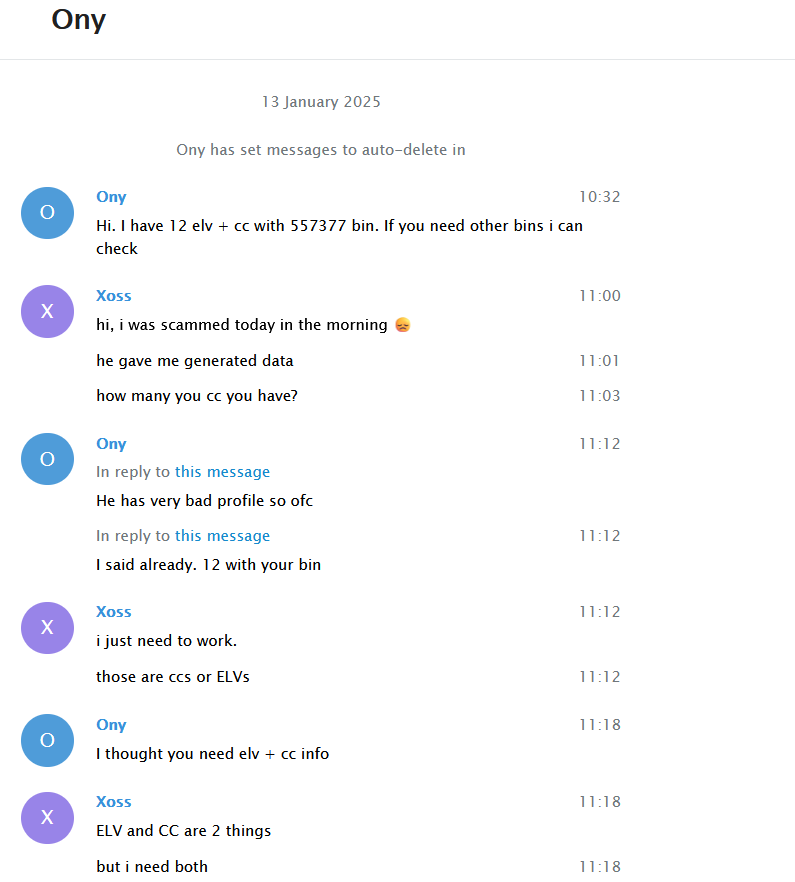
Task: Click the name Ony above the 11:18 message
Action: pos(111,725)
